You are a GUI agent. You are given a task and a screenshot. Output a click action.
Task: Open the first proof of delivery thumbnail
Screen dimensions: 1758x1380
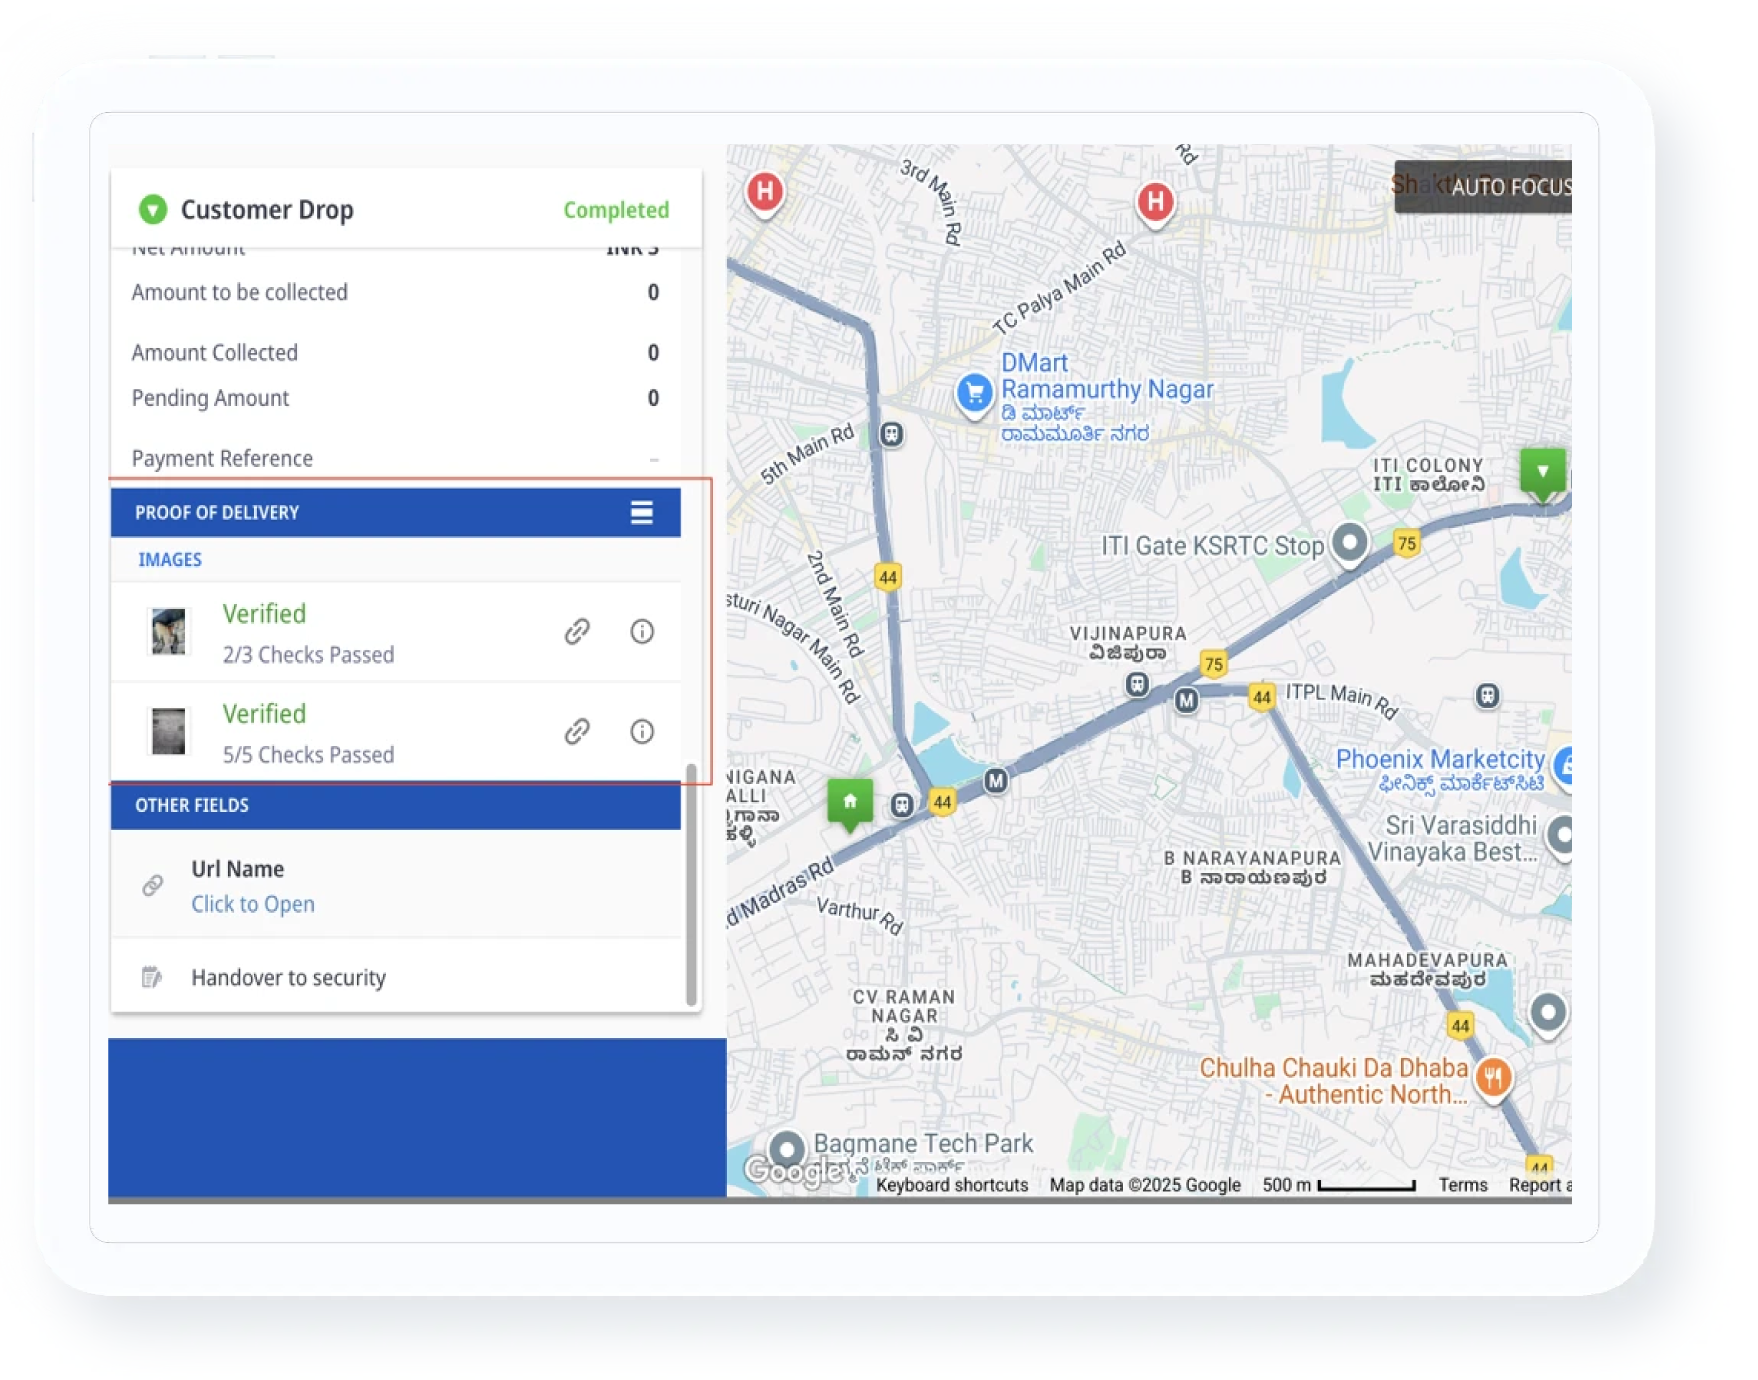point(168,632)
